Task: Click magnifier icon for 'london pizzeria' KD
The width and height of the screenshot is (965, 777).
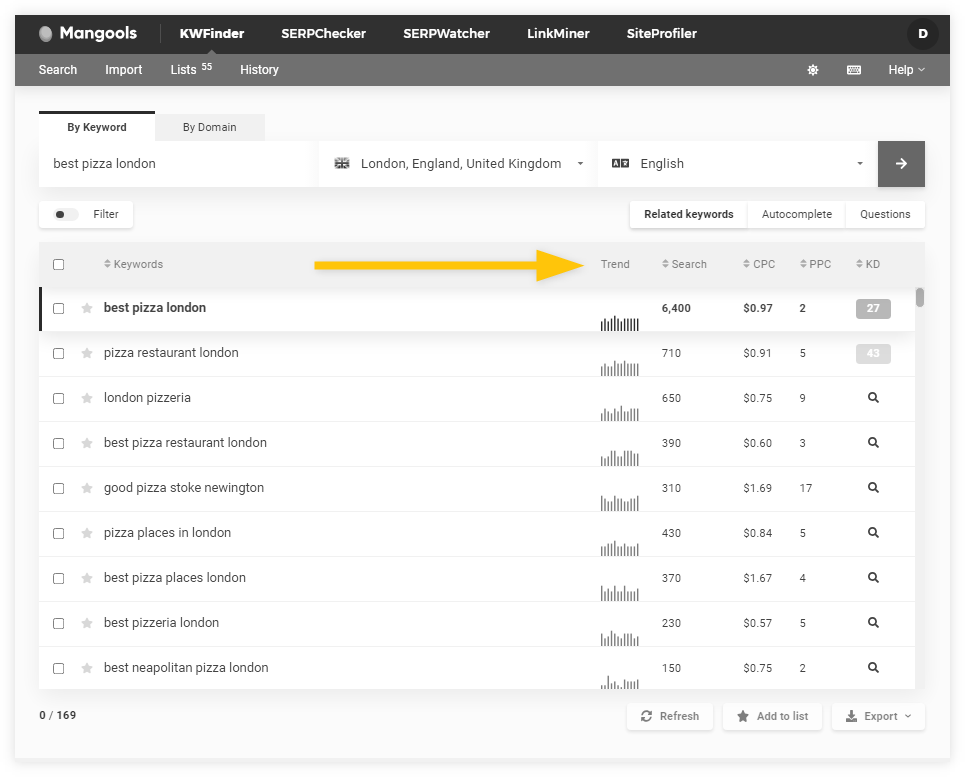Action: click(x=873, y=398)
